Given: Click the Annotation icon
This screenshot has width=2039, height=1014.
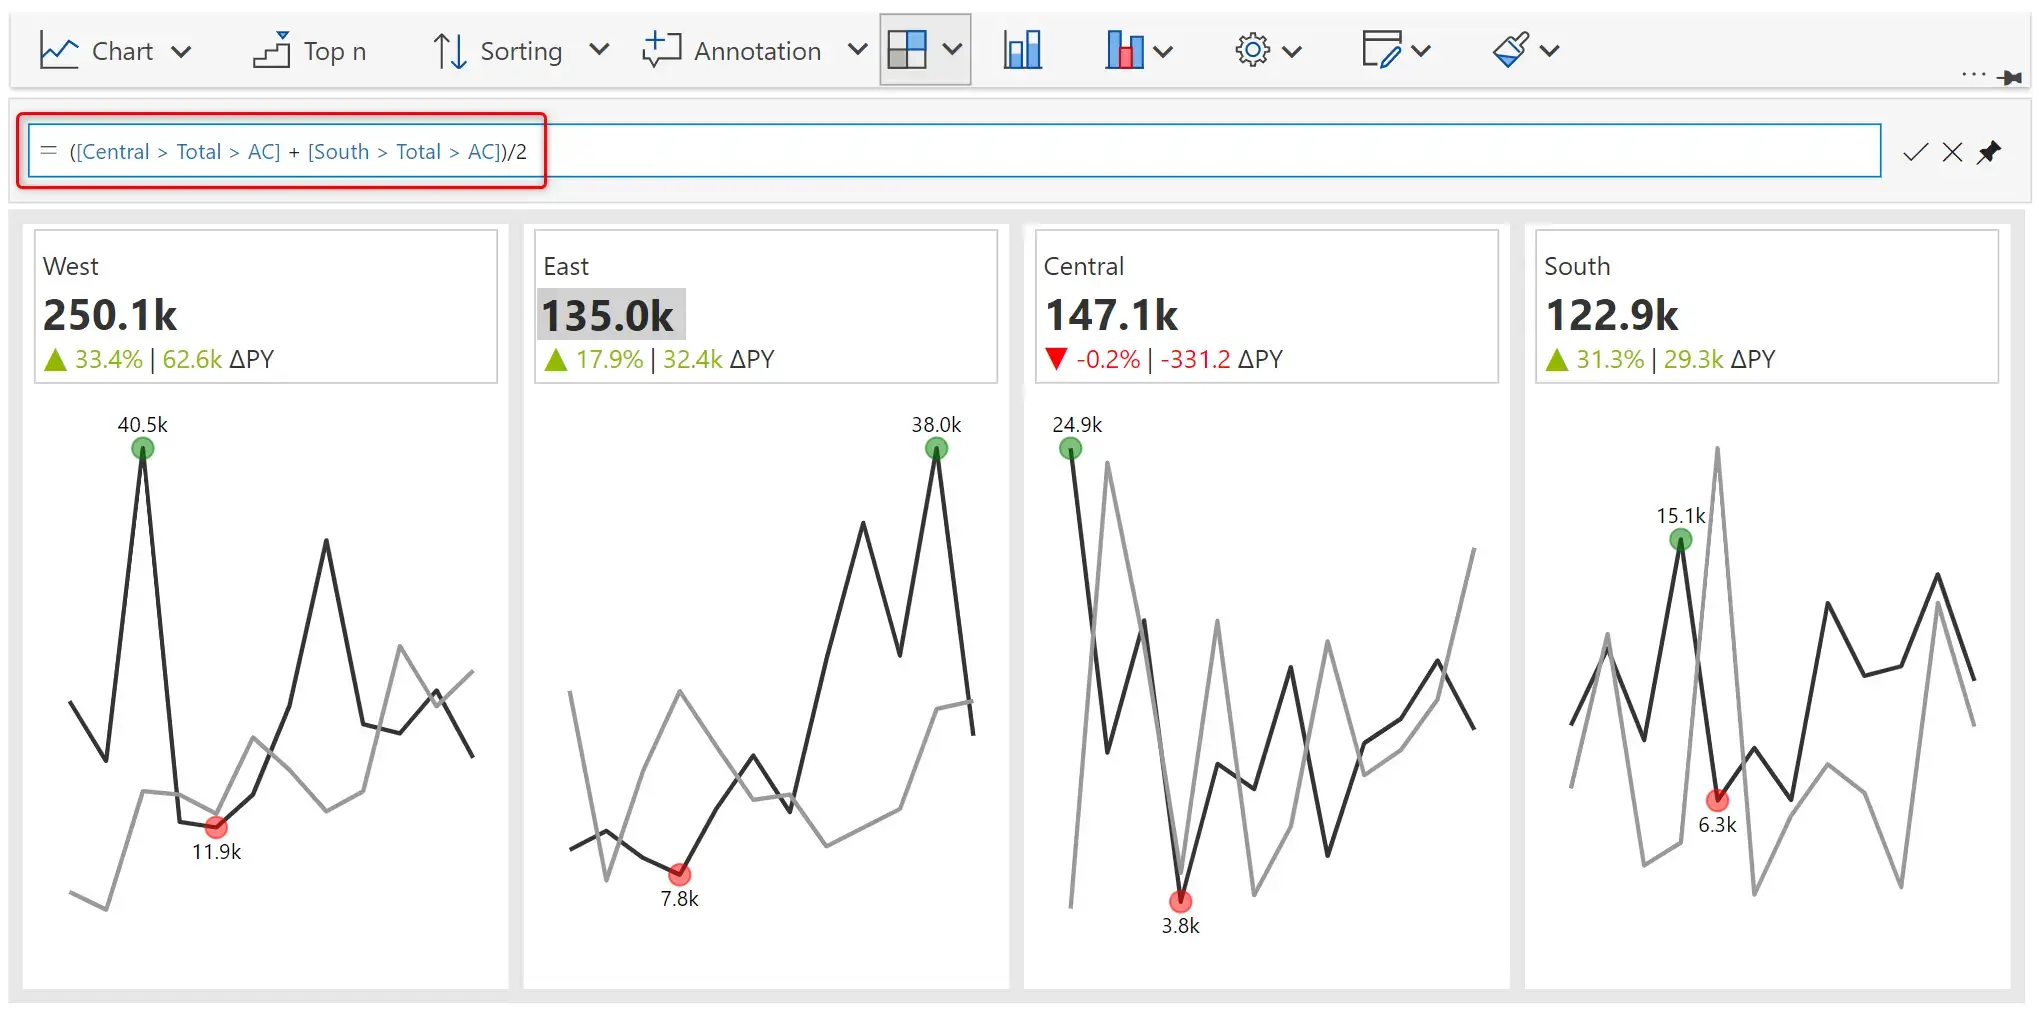Looking at the screenshot, I should pyautogui.click(x=661, y=50).
